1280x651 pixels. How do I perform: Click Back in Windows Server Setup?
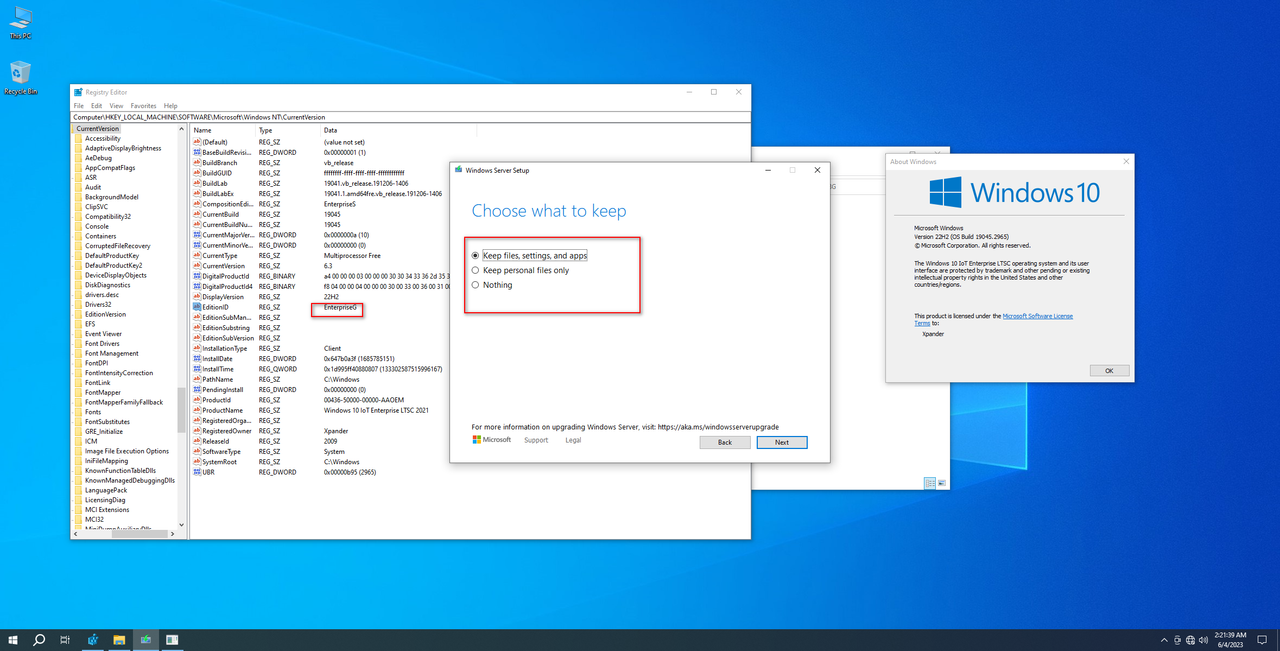(x=725, y=442)
